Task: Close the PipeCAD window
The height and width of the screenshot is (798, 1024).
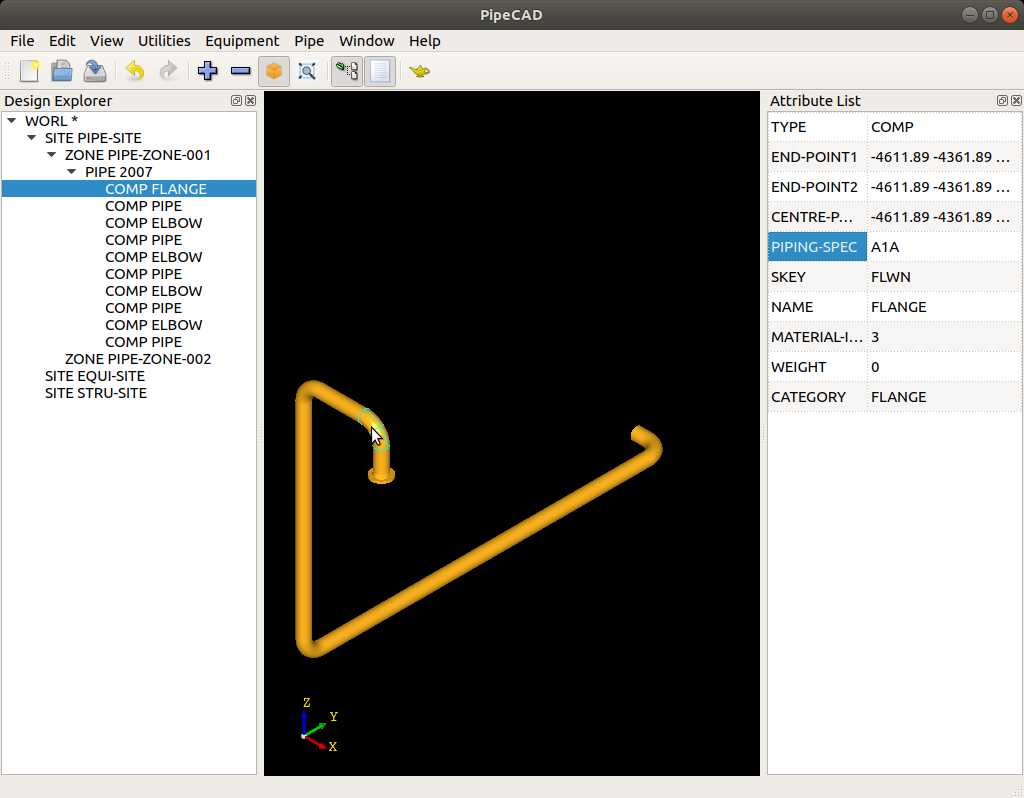Action: click(1010, 14)
